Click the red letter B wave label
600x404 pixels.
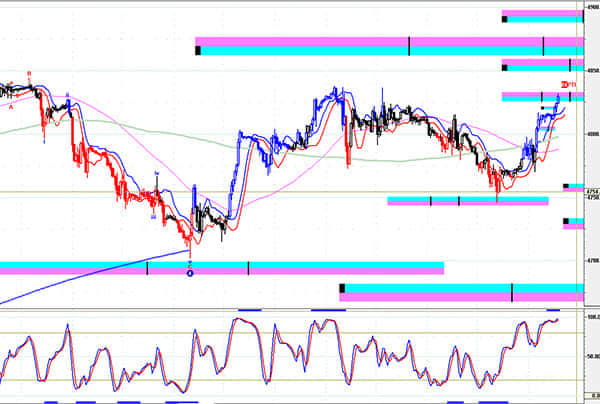[29, 73]
